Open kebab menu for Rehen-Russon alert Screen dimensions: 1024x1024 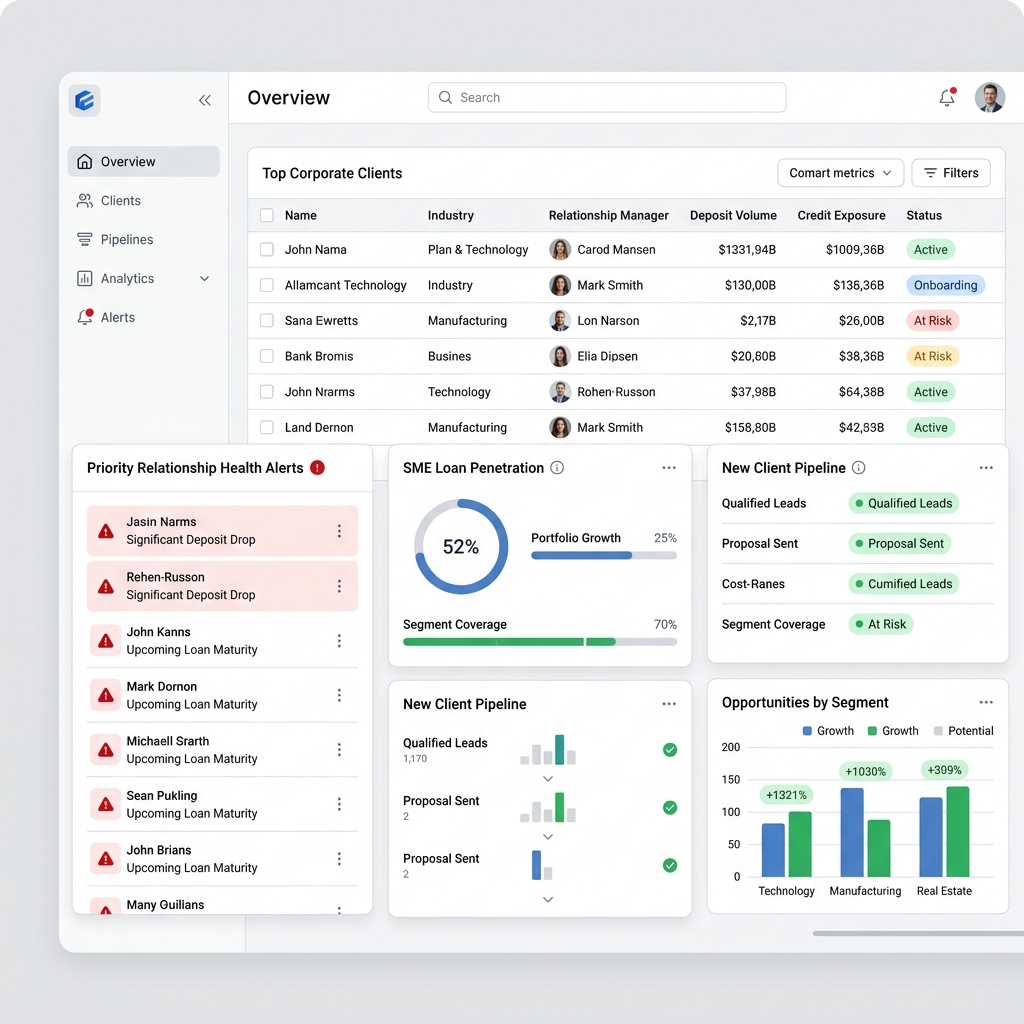[339, 586]
